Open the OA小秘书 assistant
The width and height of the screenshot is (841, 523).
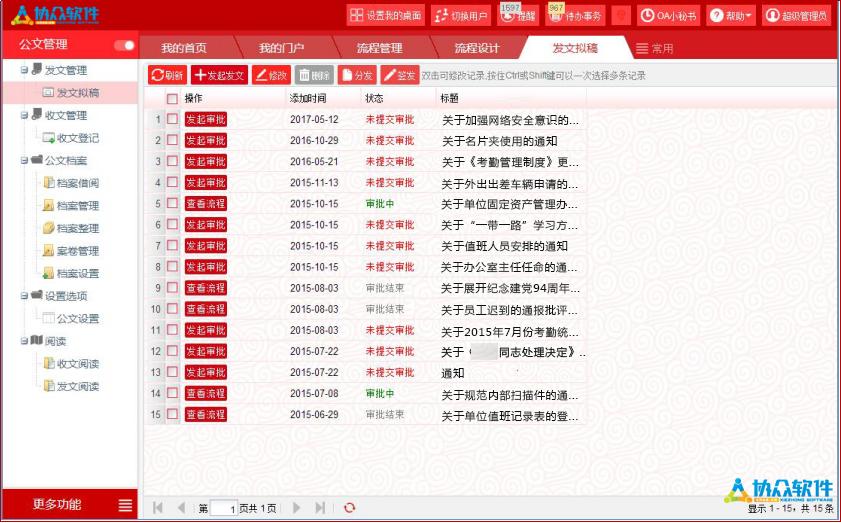tap(669, 16)
